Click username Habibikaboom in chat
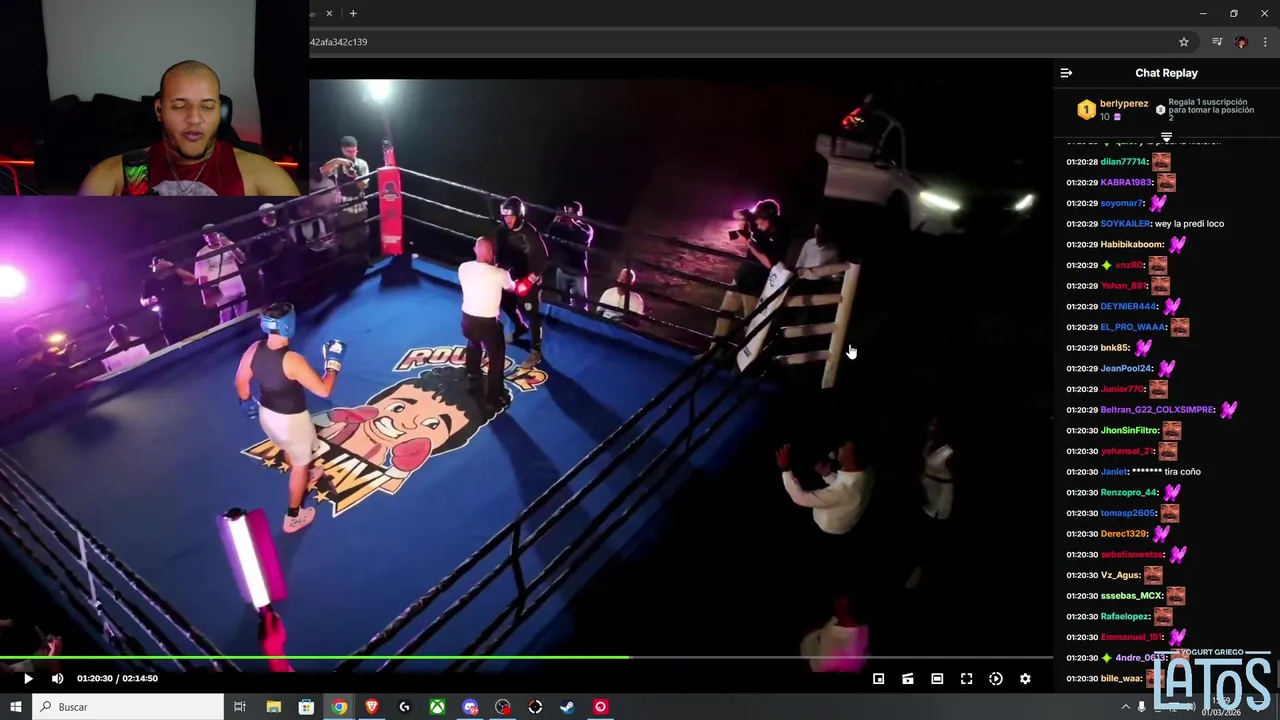The image size is (1280, 720). [x=1132, y=245]
